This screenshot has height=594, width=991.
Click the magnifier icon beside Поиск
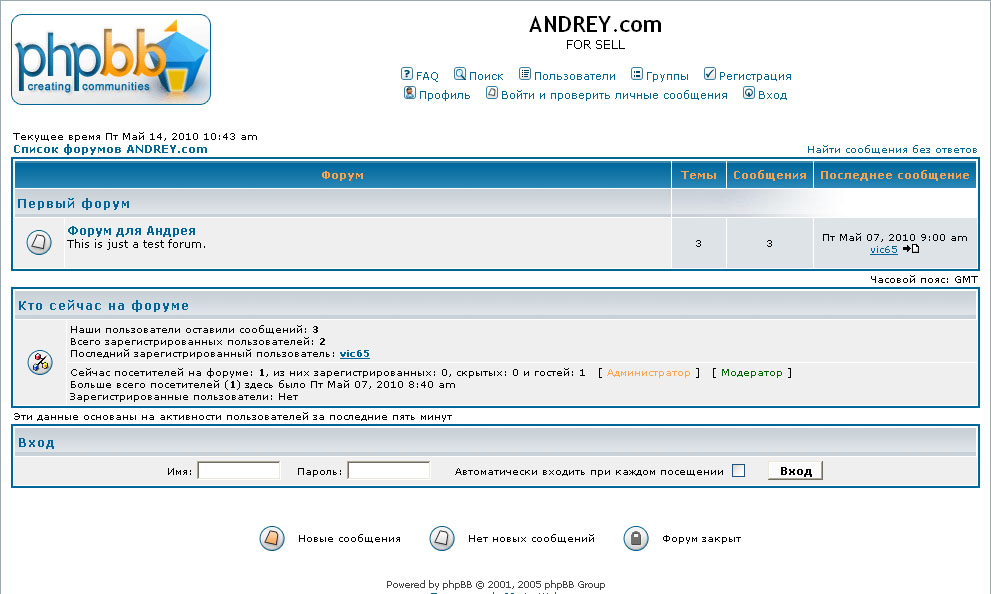point(459,74)
